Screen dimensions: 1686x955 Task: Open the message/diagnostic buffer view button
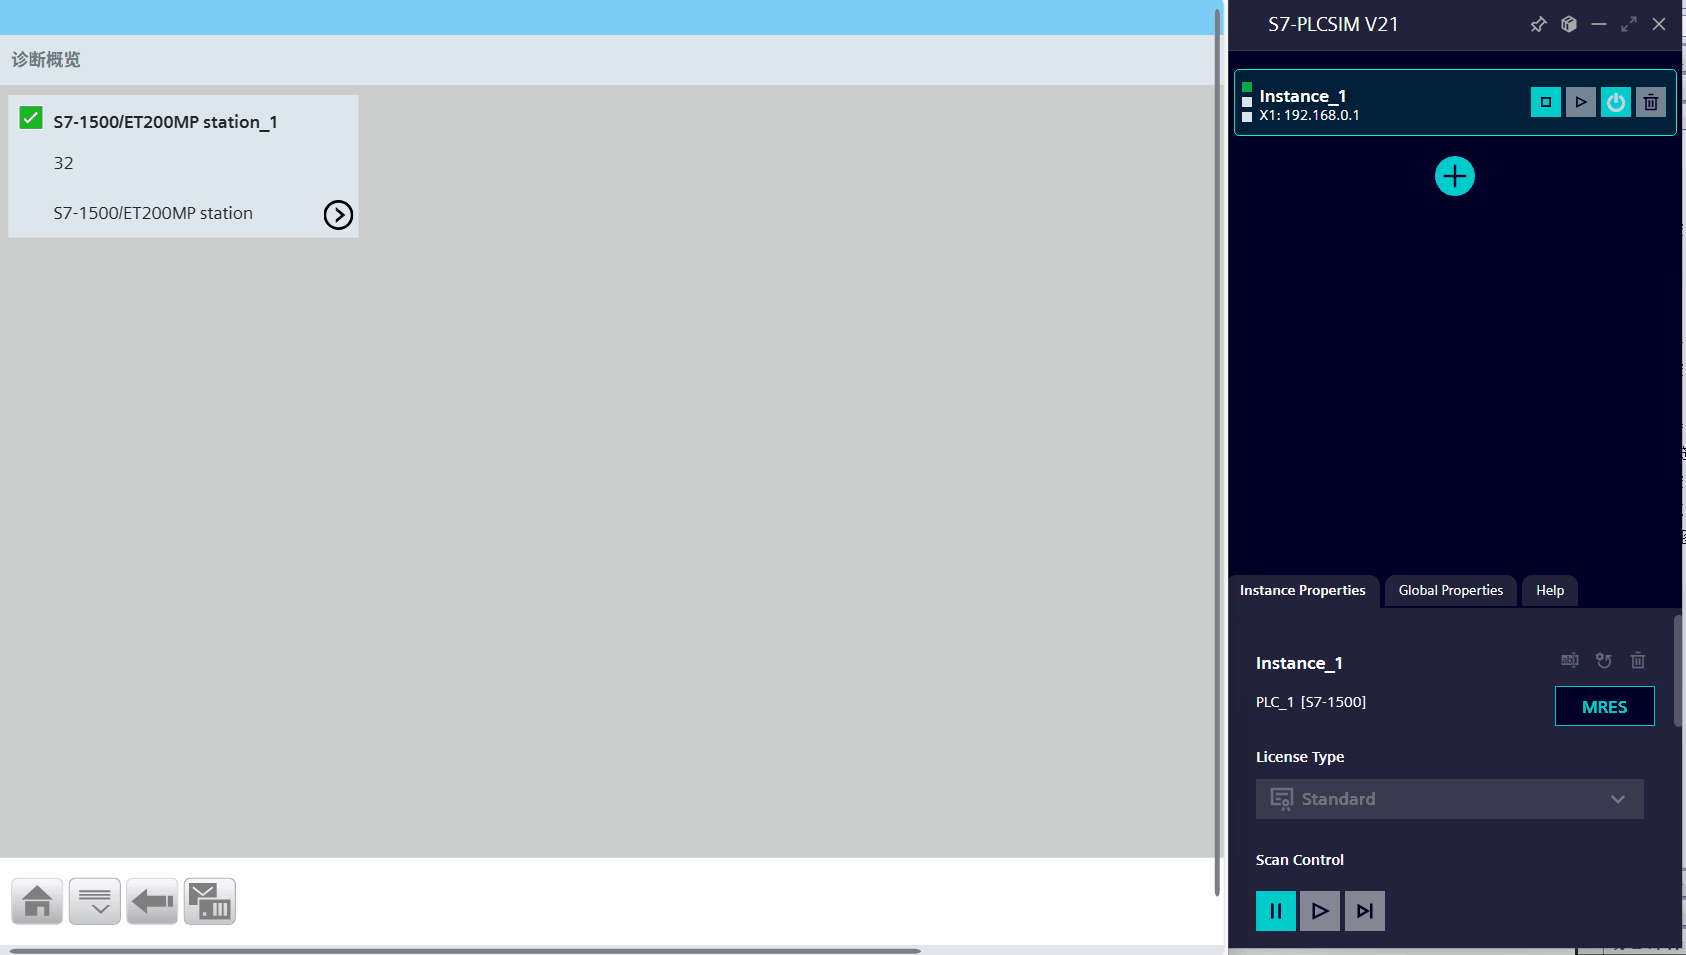(210, 902)
